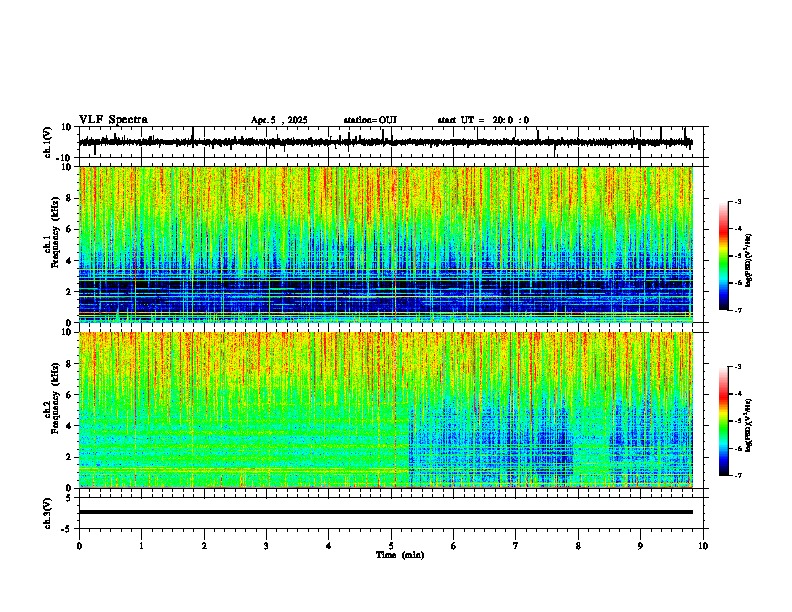Viewport: 792px width, 612px height.
Task: Click the "ch.1(V)" waveform axis label
Action: point(48,142)
